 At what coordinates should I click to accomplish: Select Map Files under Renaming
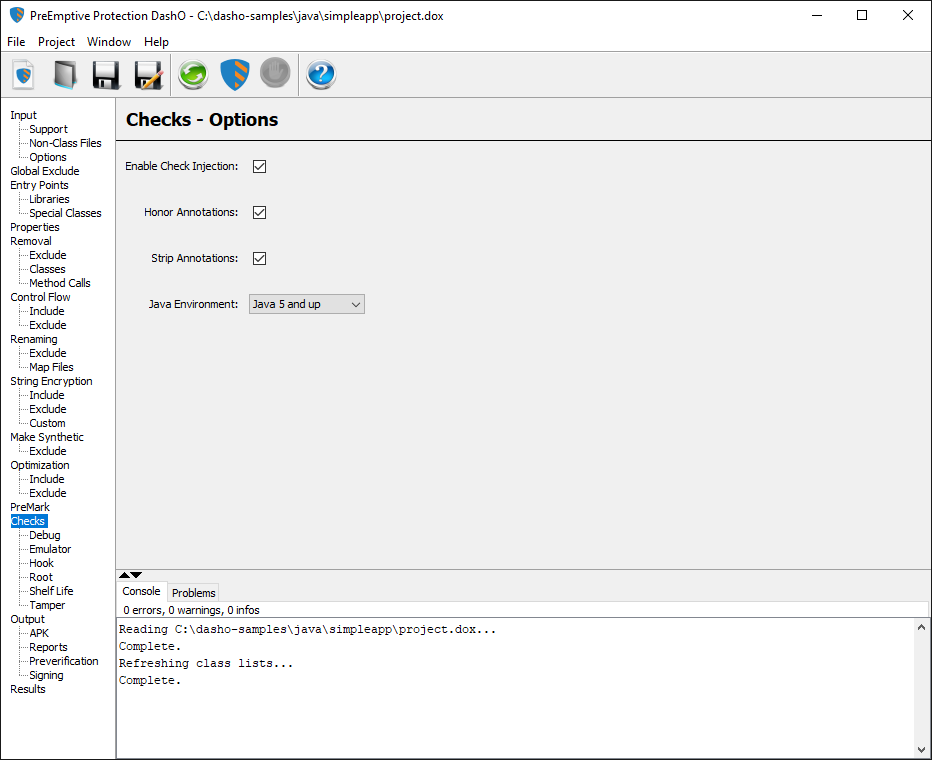pyautogui.click(x=52, y=367)
